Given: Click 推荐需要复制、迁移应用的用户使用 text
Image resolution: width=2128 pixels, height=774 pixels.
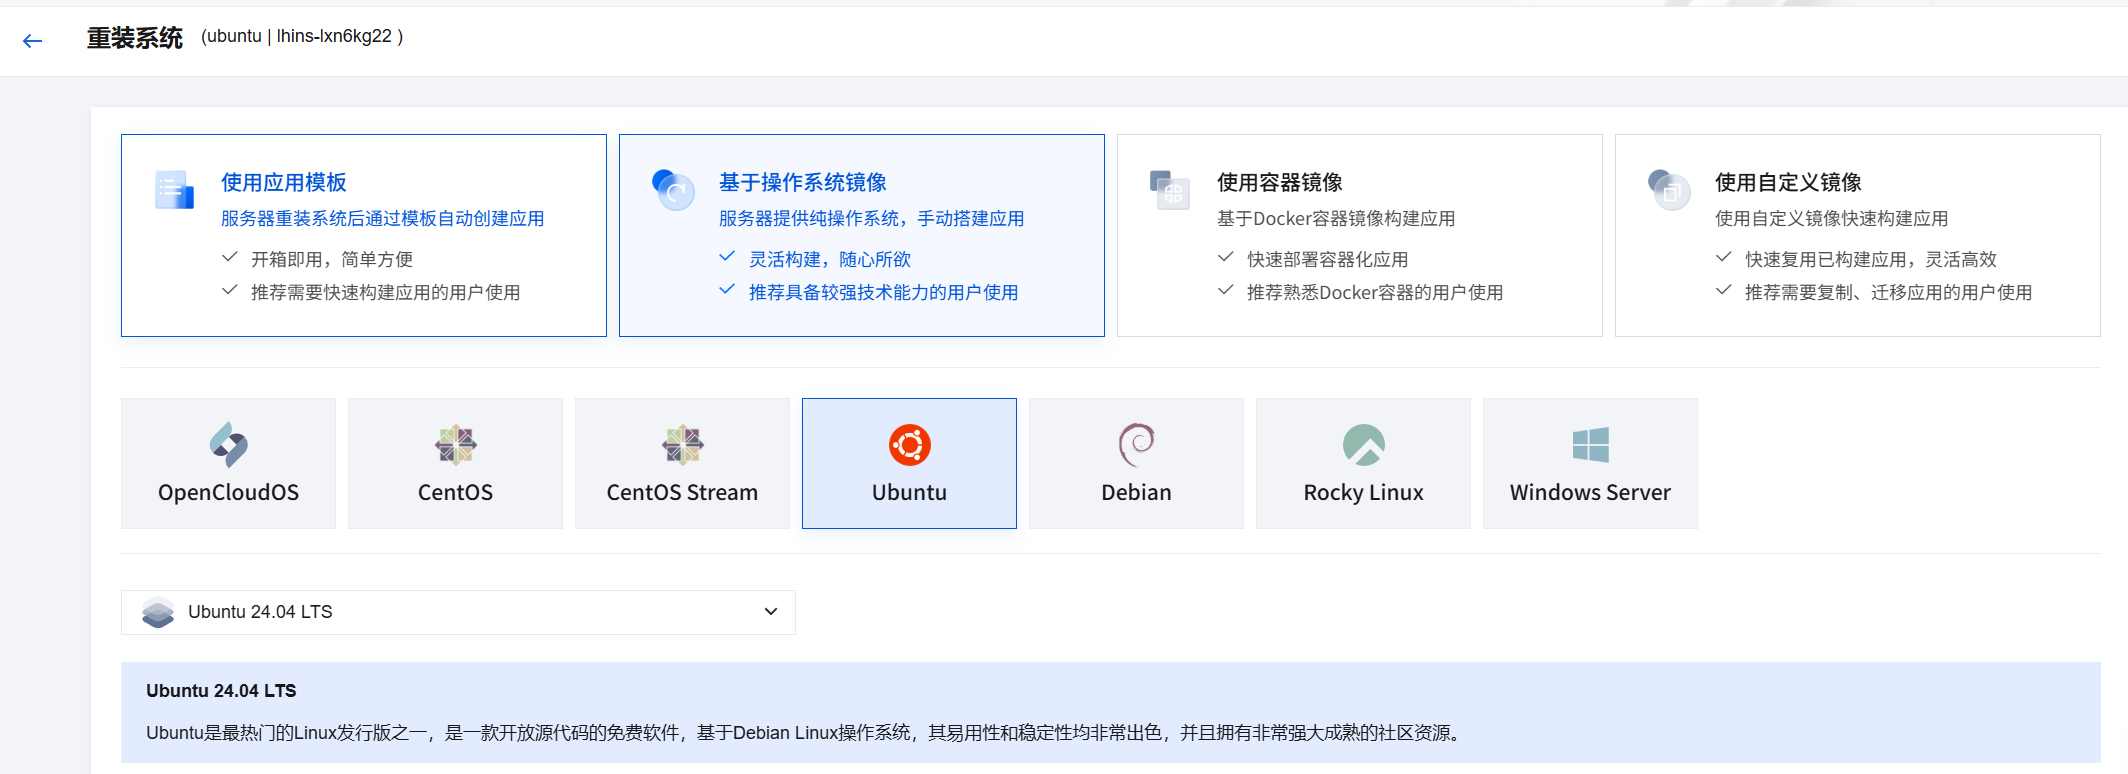Looking at the screenshot, I should point(1889,293).
